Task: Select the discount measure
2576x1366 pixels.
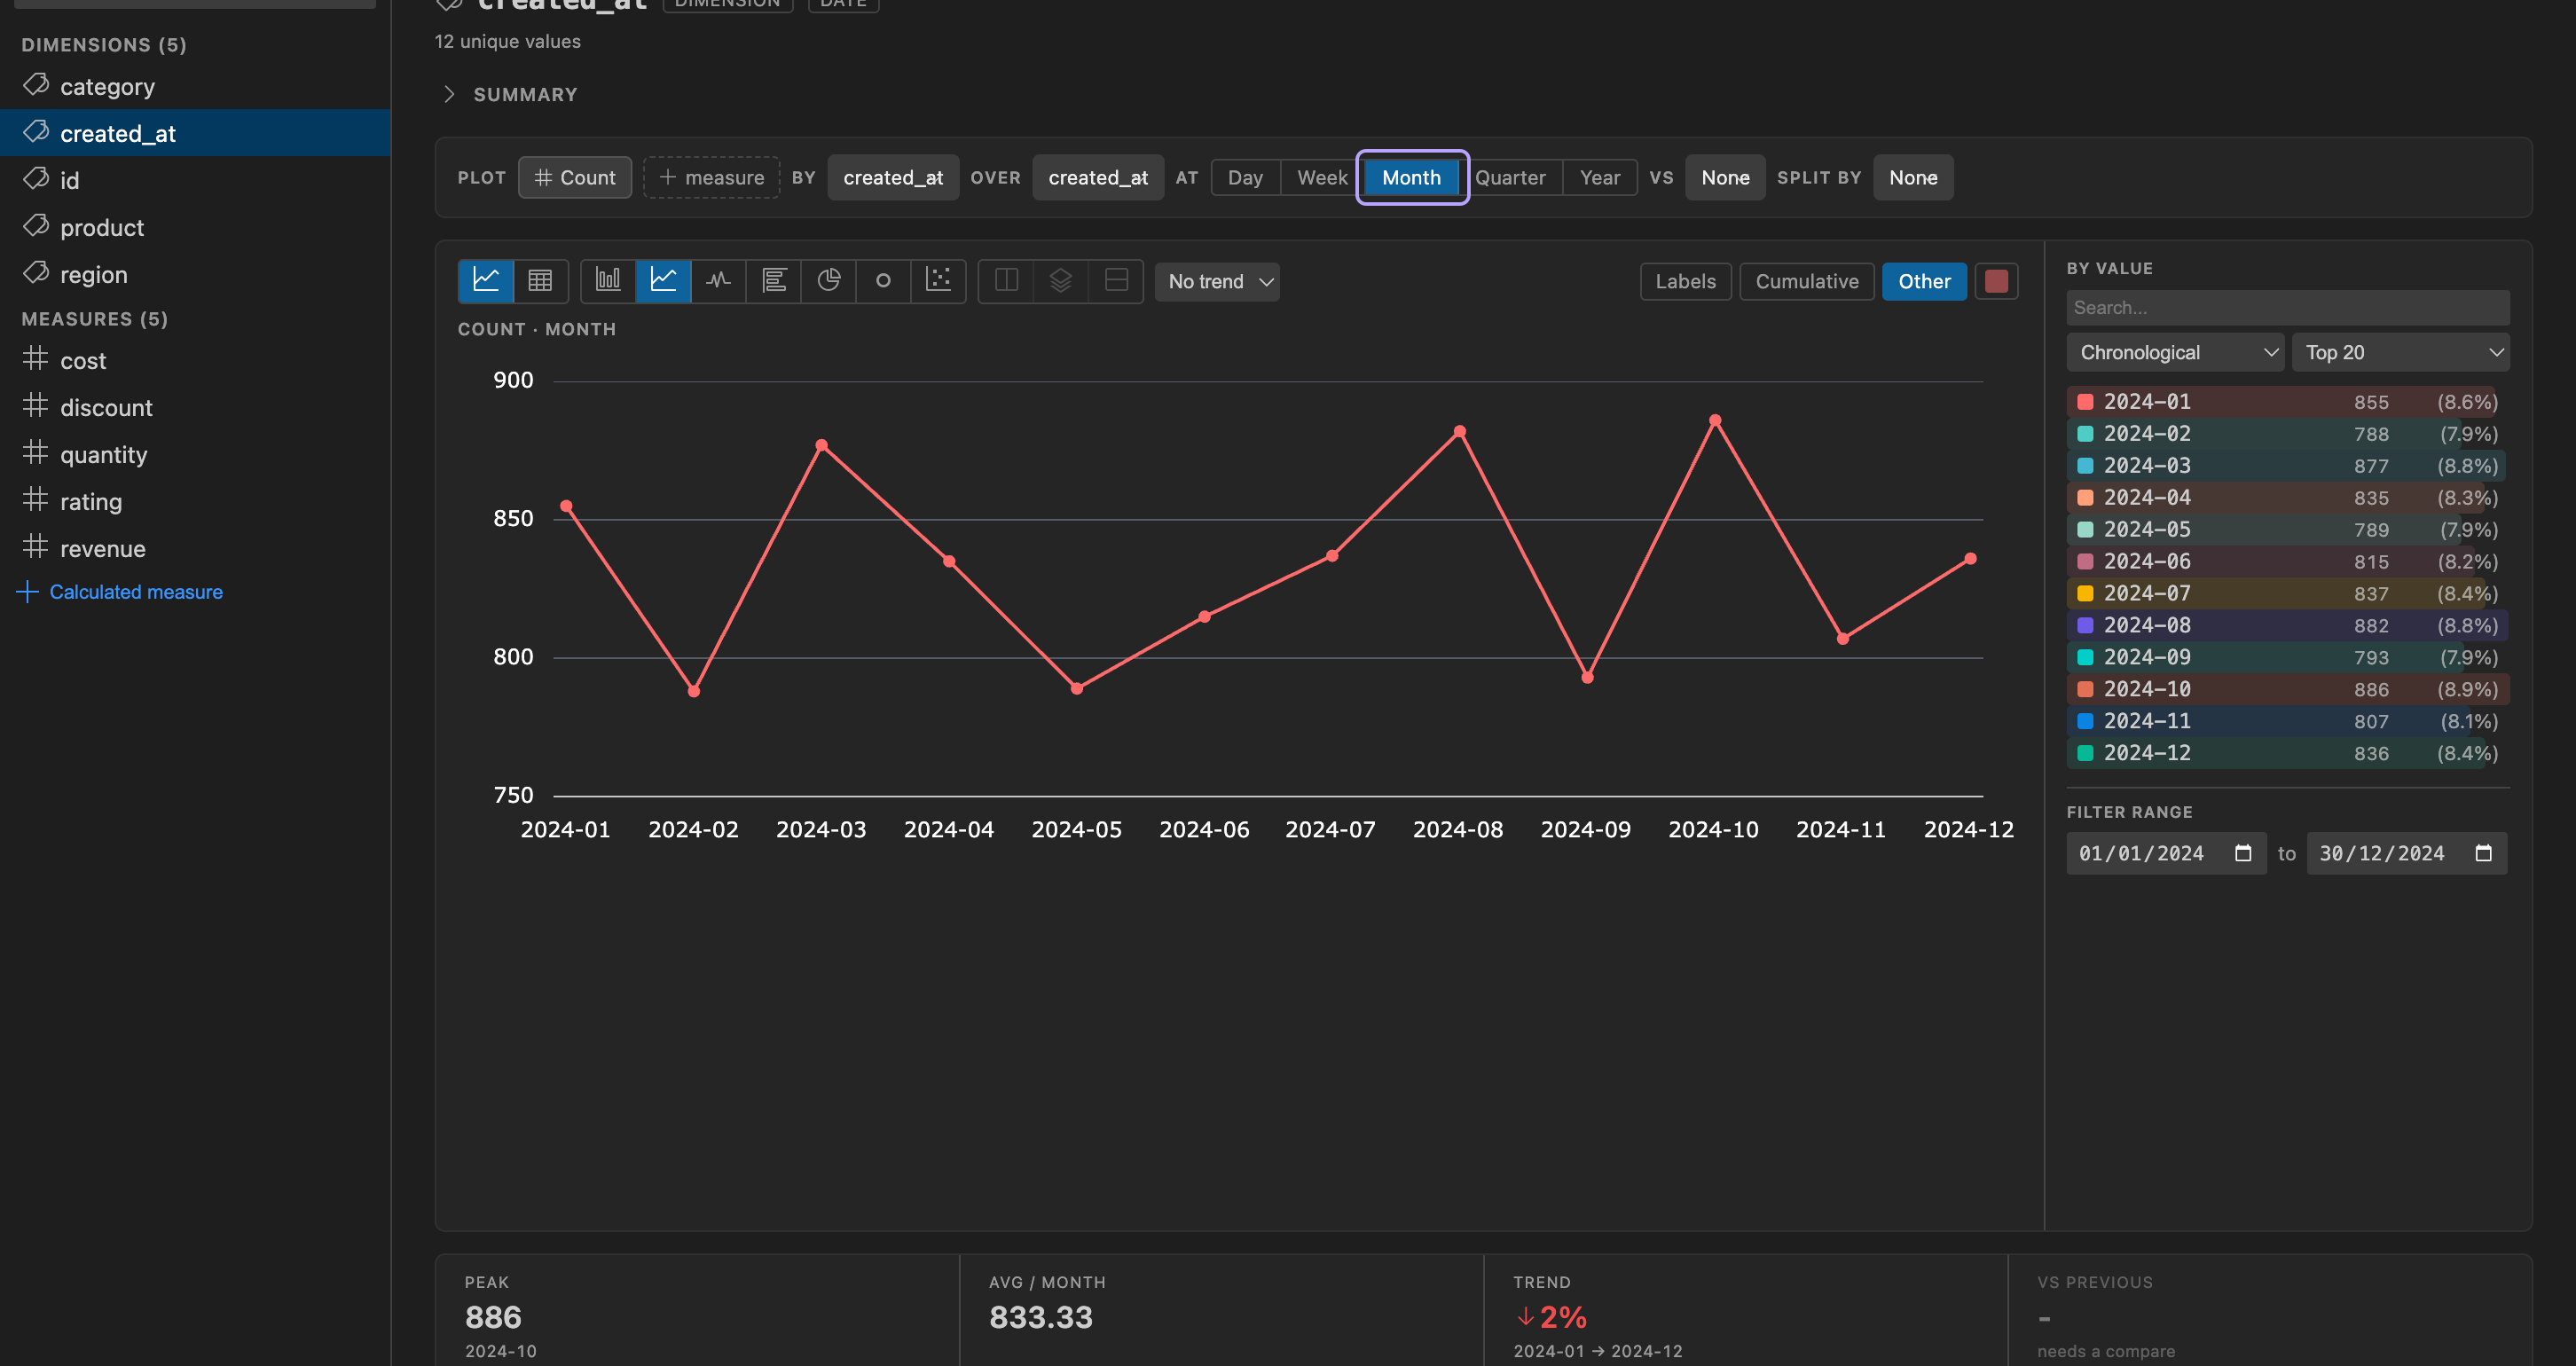Action: (x=195, y=407)
